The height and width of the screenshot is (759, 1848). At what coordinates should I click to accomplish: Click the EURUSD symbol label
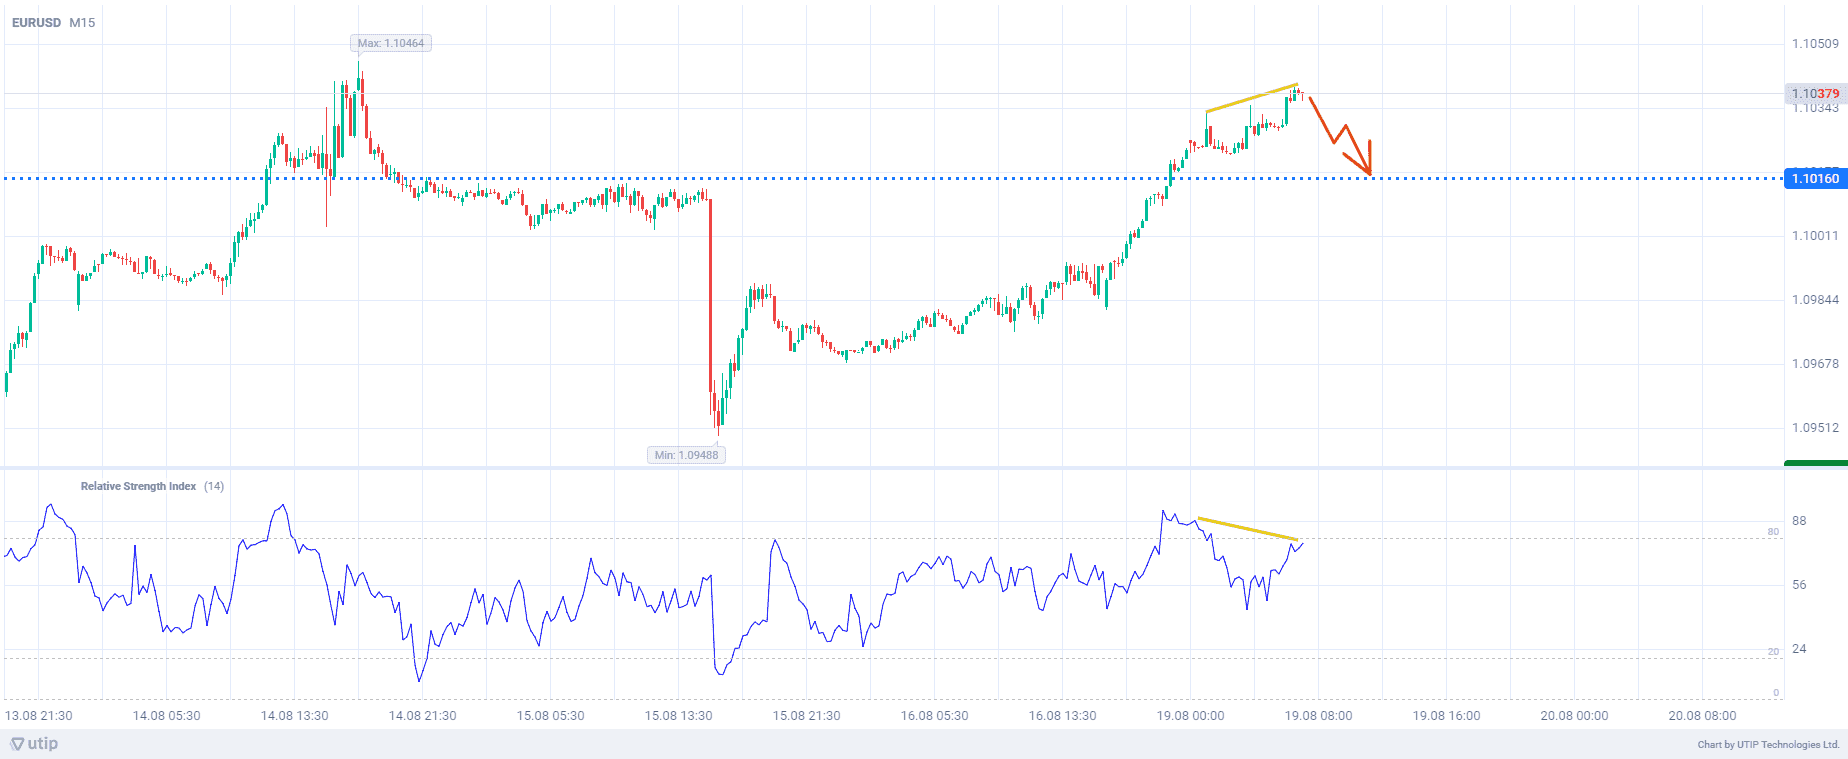36,22
